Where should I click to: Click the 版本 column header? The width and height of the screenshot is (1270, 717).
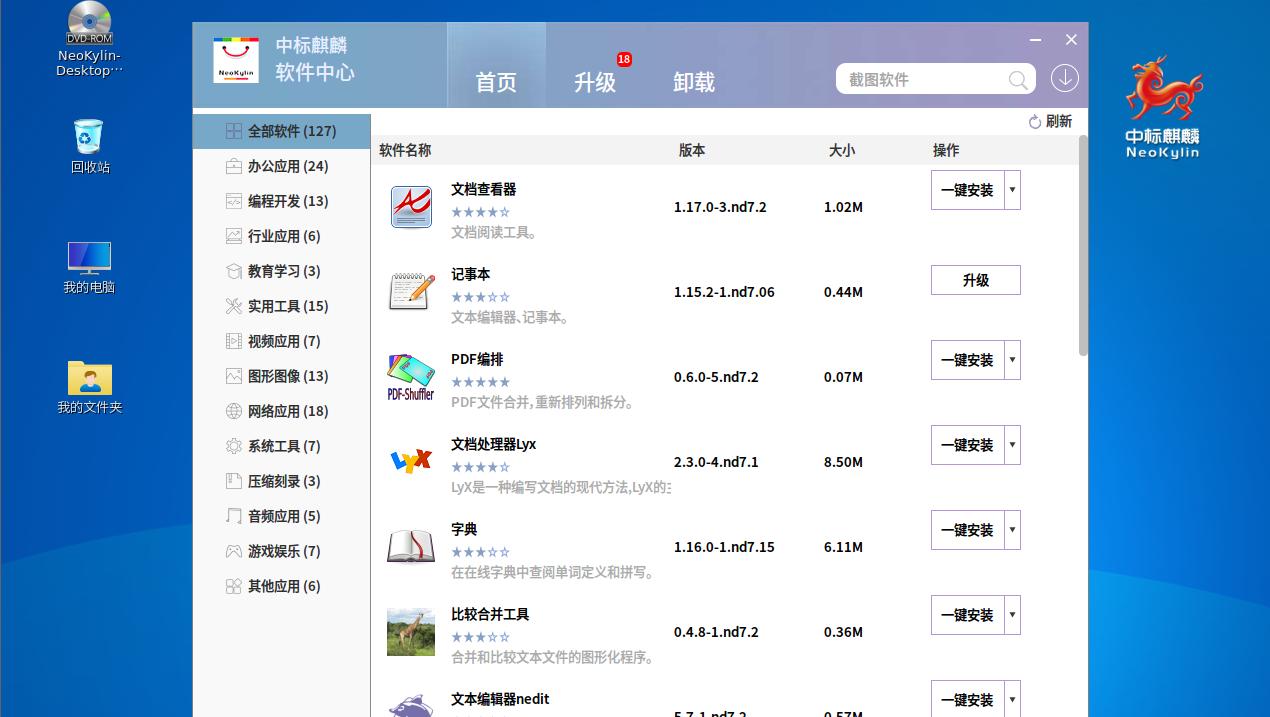692,150
